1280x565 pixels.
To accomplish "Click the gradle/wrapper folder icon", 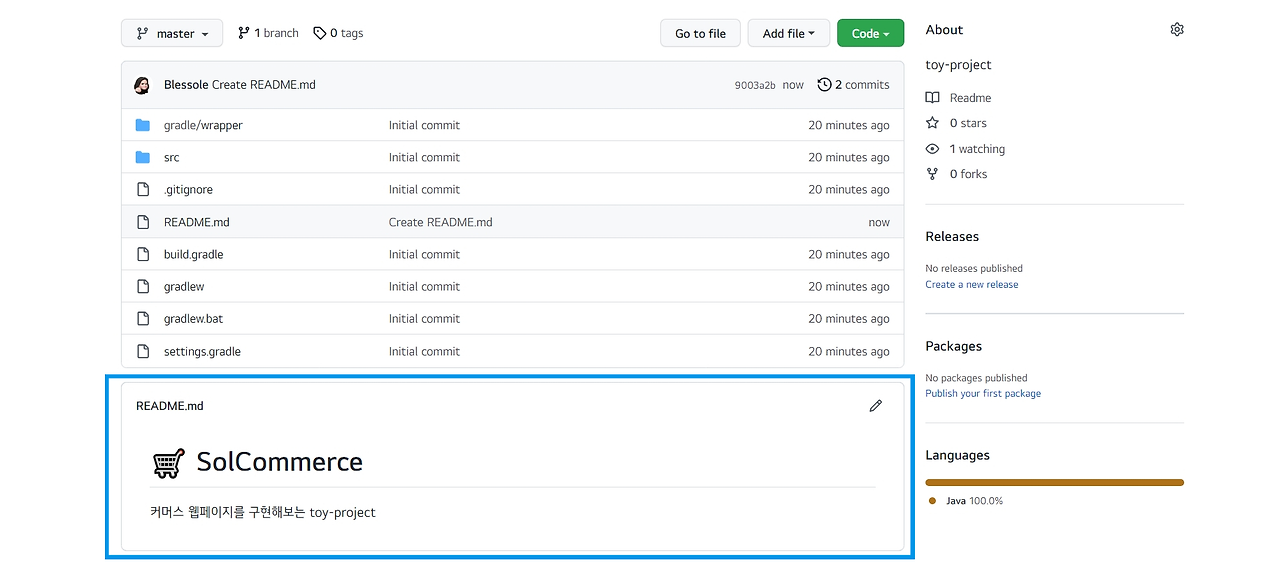I will (x=143, y=125).
